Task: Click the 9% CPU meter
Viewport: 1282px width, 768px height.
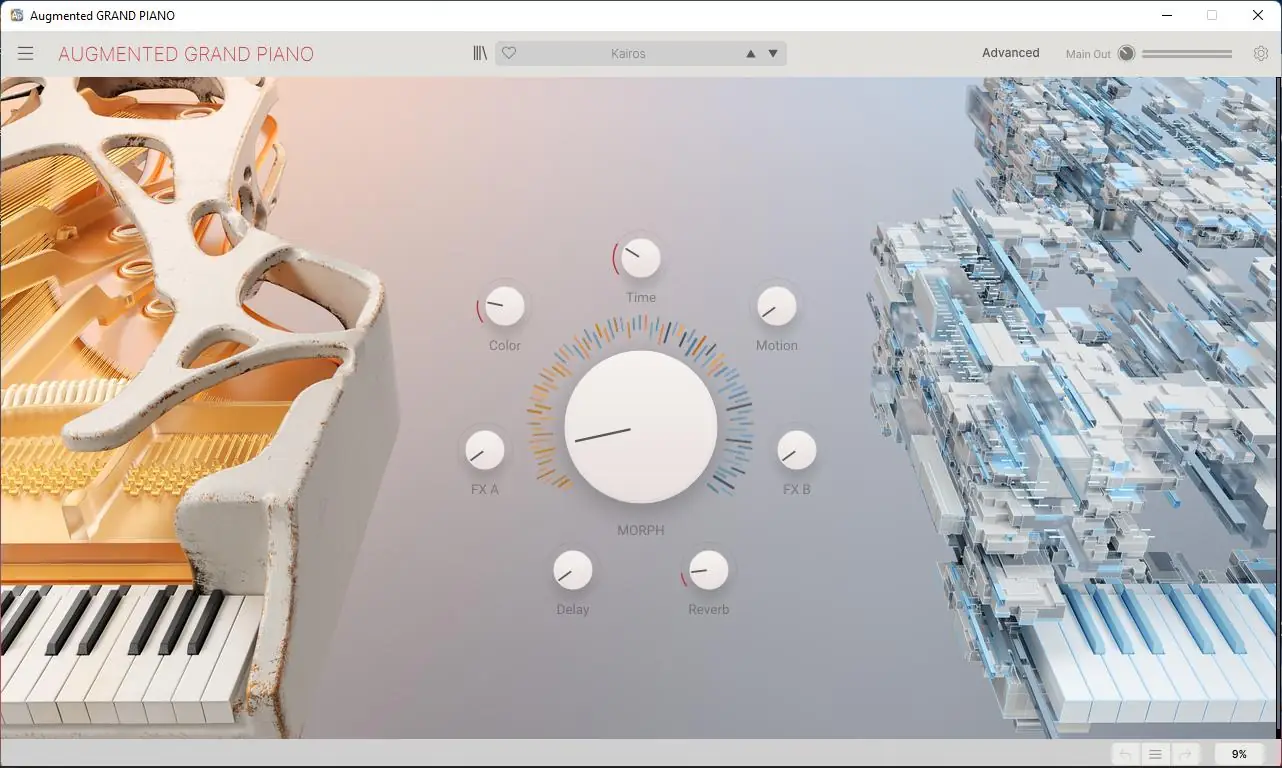Action: pos(1239,755)
